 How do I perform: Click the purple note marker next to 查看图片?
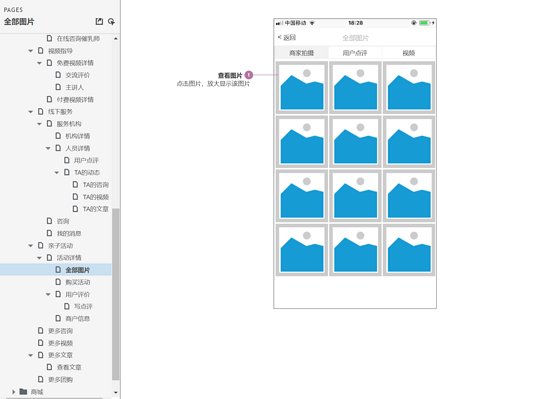tap(249, 75)
